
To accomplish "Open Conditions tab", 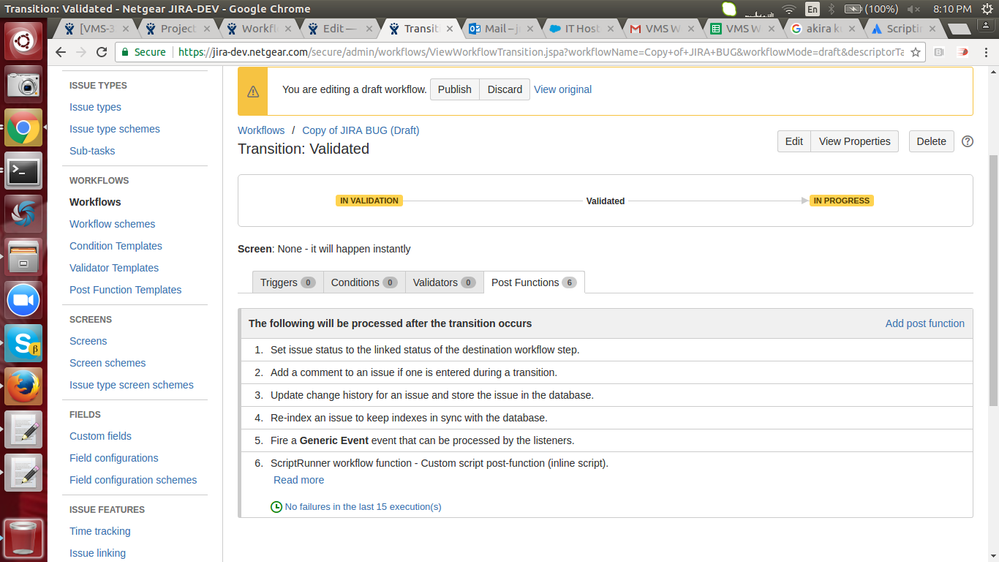I will tap(364, 282).
